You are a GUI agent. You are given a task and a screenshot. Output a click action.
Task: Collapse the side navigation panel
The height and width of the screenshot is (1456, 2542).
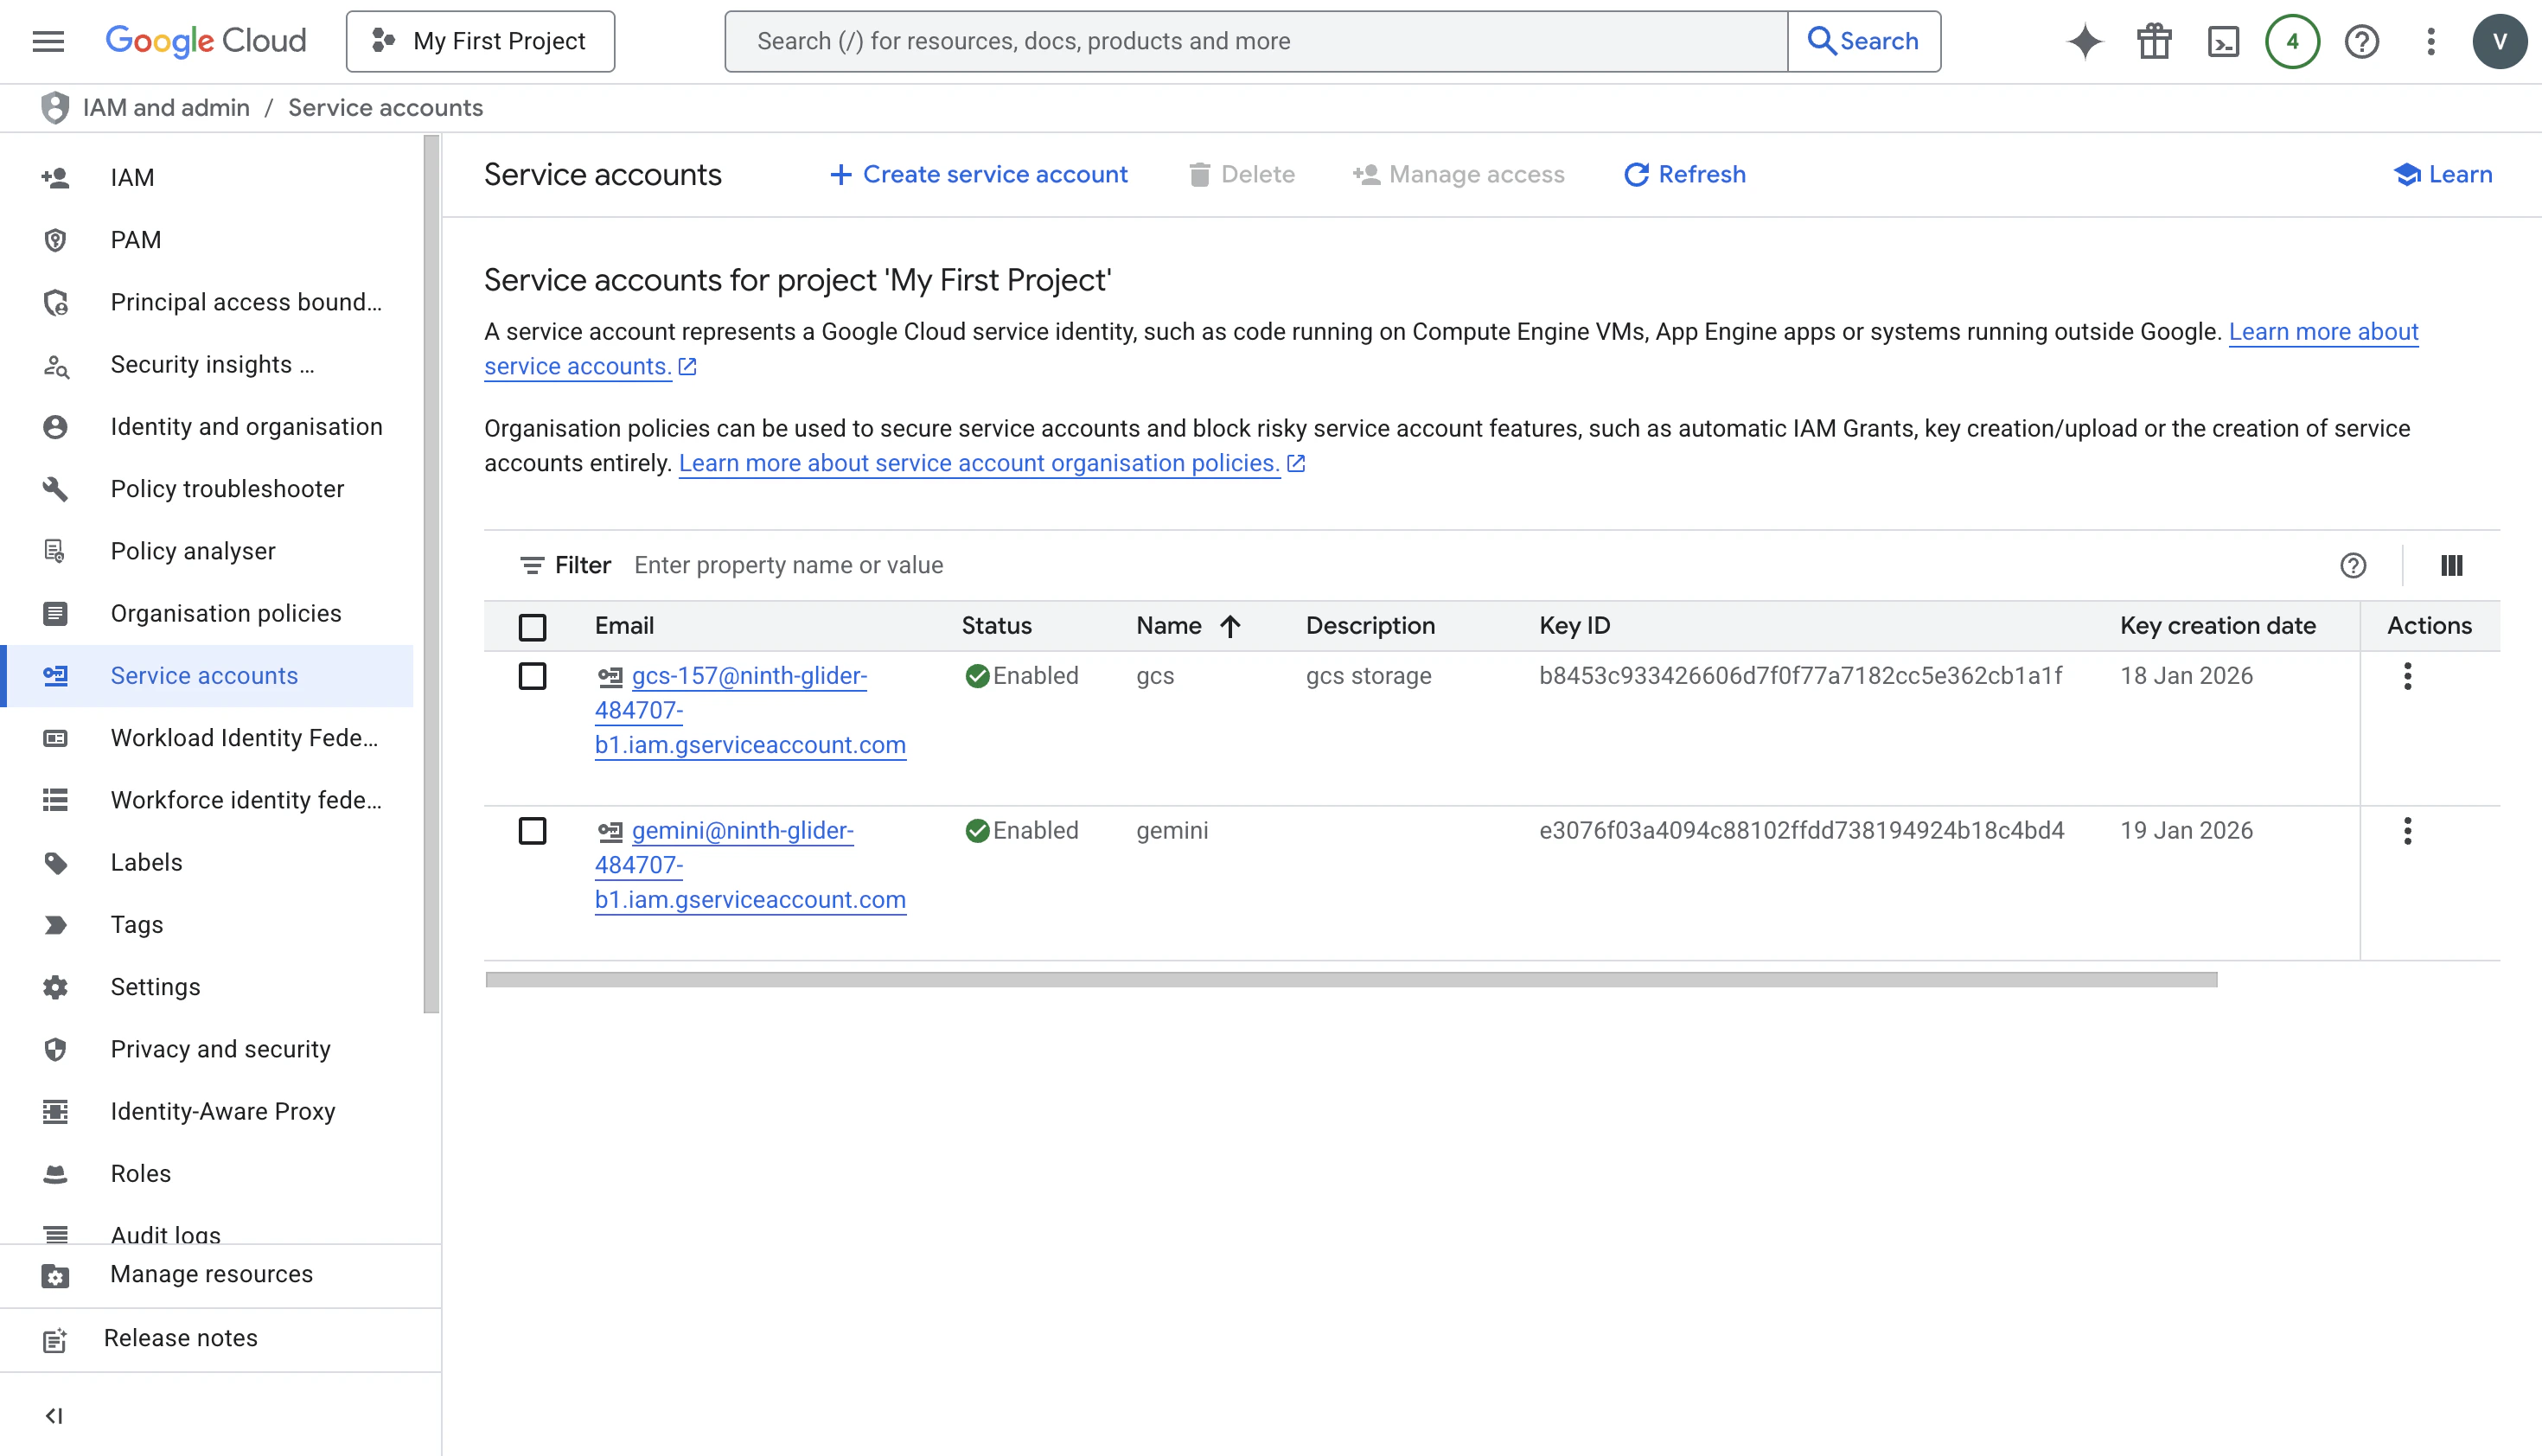click(x=54, y=1415)
